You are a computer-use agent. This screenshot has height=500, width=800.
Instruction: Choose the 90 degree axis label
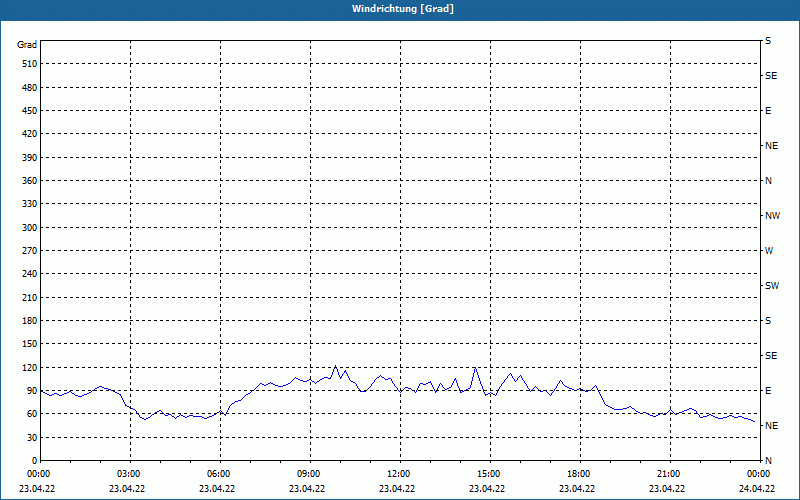pyautogui.click(x=32, y=390)
